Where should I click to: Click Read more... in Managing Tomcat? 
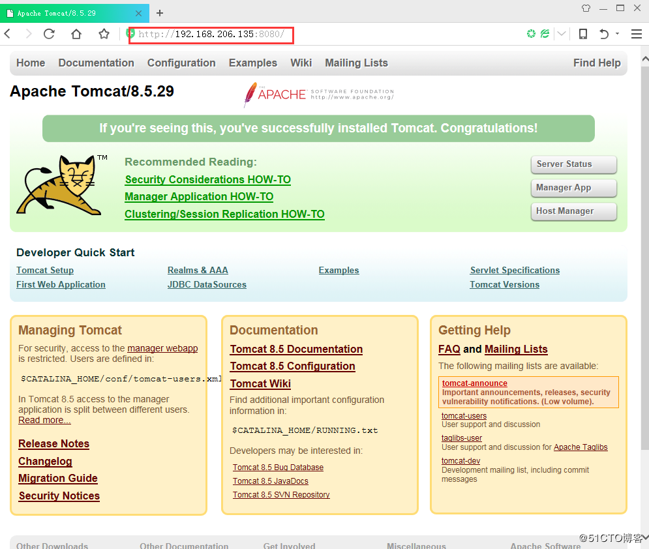tap(44, 420)
